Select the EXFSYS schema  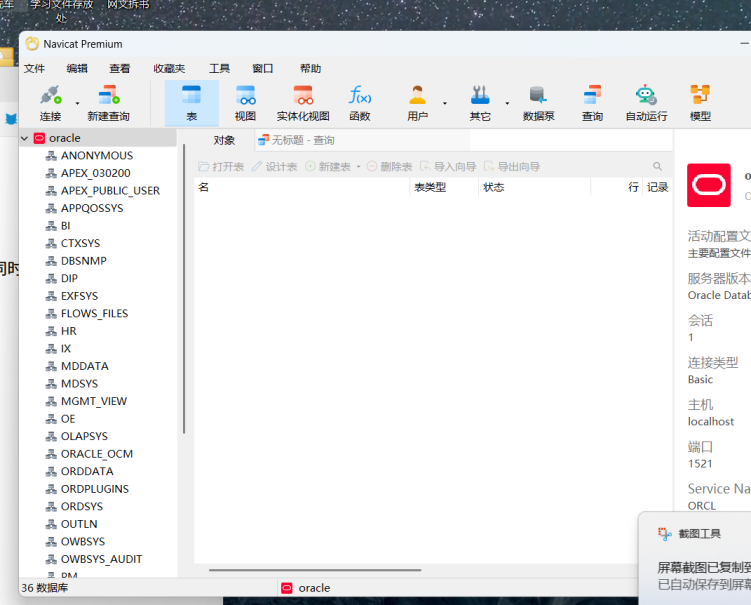pyautogui.click(x=80, y=296)
